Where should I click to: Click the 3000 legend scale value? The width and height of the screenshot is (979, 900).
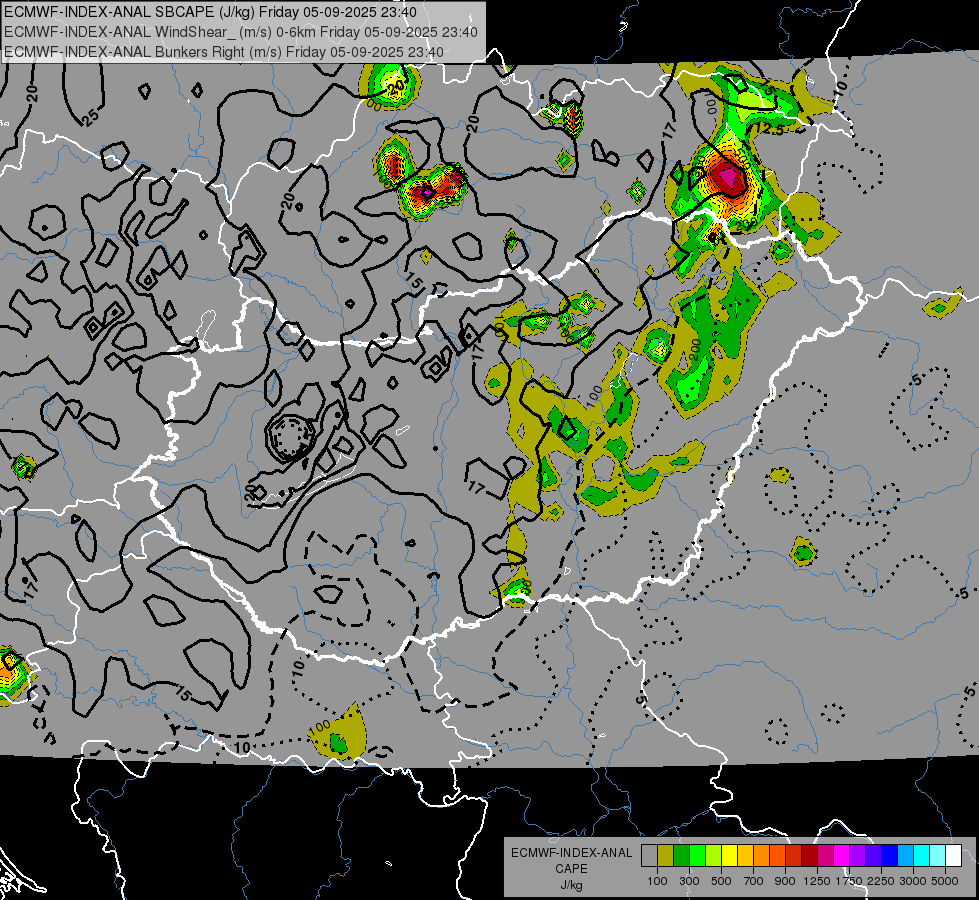pos(913,881)
